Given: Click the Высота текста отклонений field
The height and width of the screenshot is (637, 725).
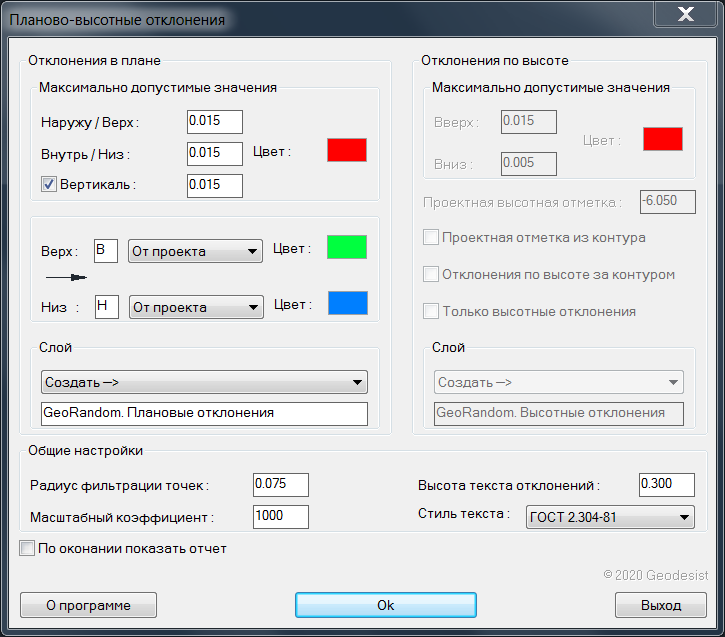Looking at the screenshot, I should click(x=666, y=485).
